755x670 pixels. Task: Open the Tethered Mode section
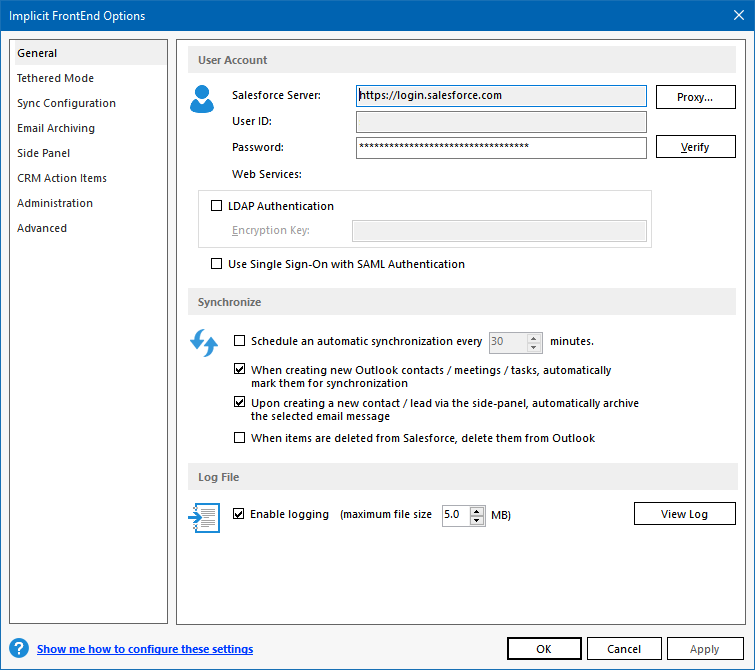click(55, 78)
